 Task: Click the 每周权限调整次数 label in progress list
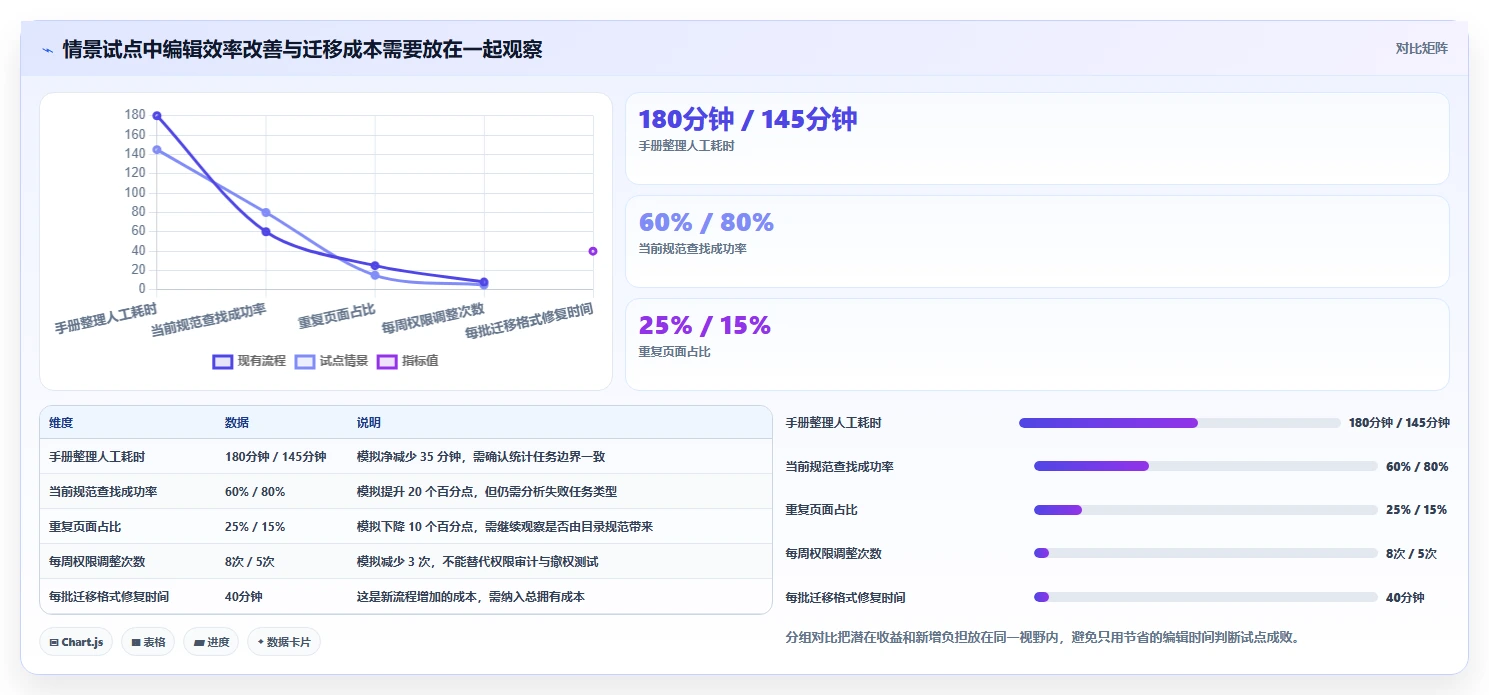click(834, 553)
